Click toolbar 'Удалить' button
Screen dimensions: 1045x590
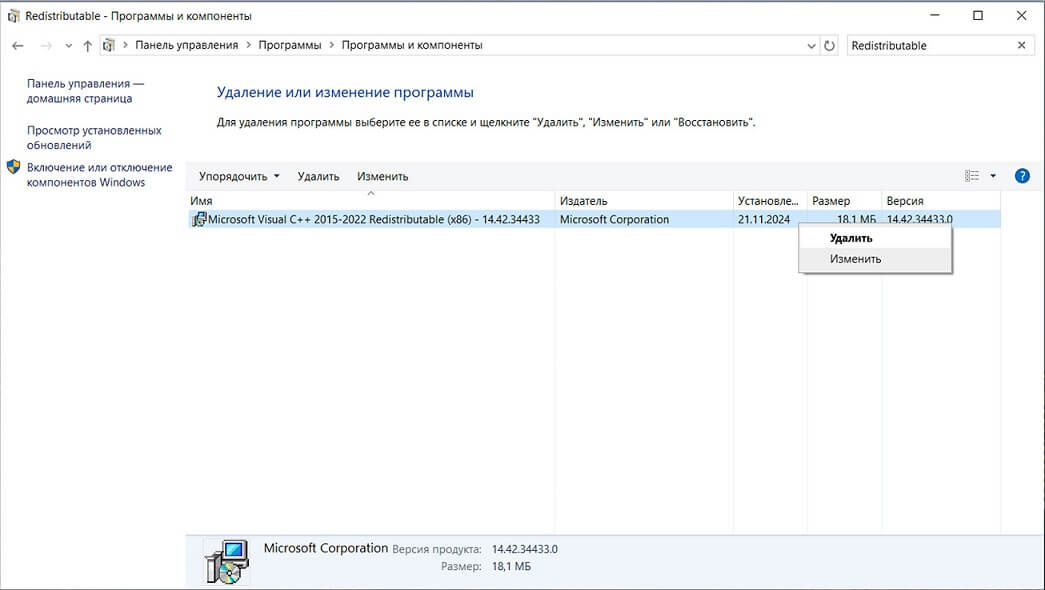[319, 177]
